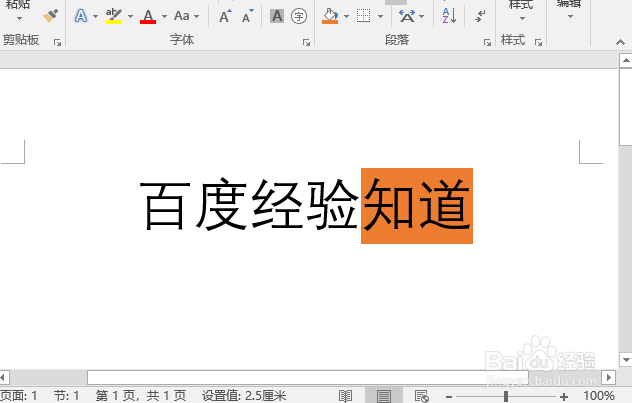Click 第 1 页, 共 1 页 page indicator
Viewport: 632px width, 403px height.
(x=141, y=396)
